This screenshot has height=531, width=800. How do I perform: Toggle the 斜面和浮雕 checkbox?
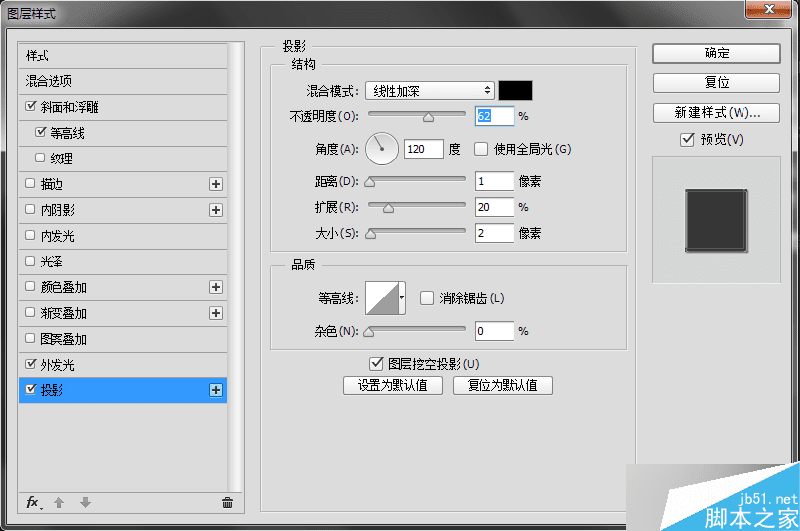tap(31, 106)
